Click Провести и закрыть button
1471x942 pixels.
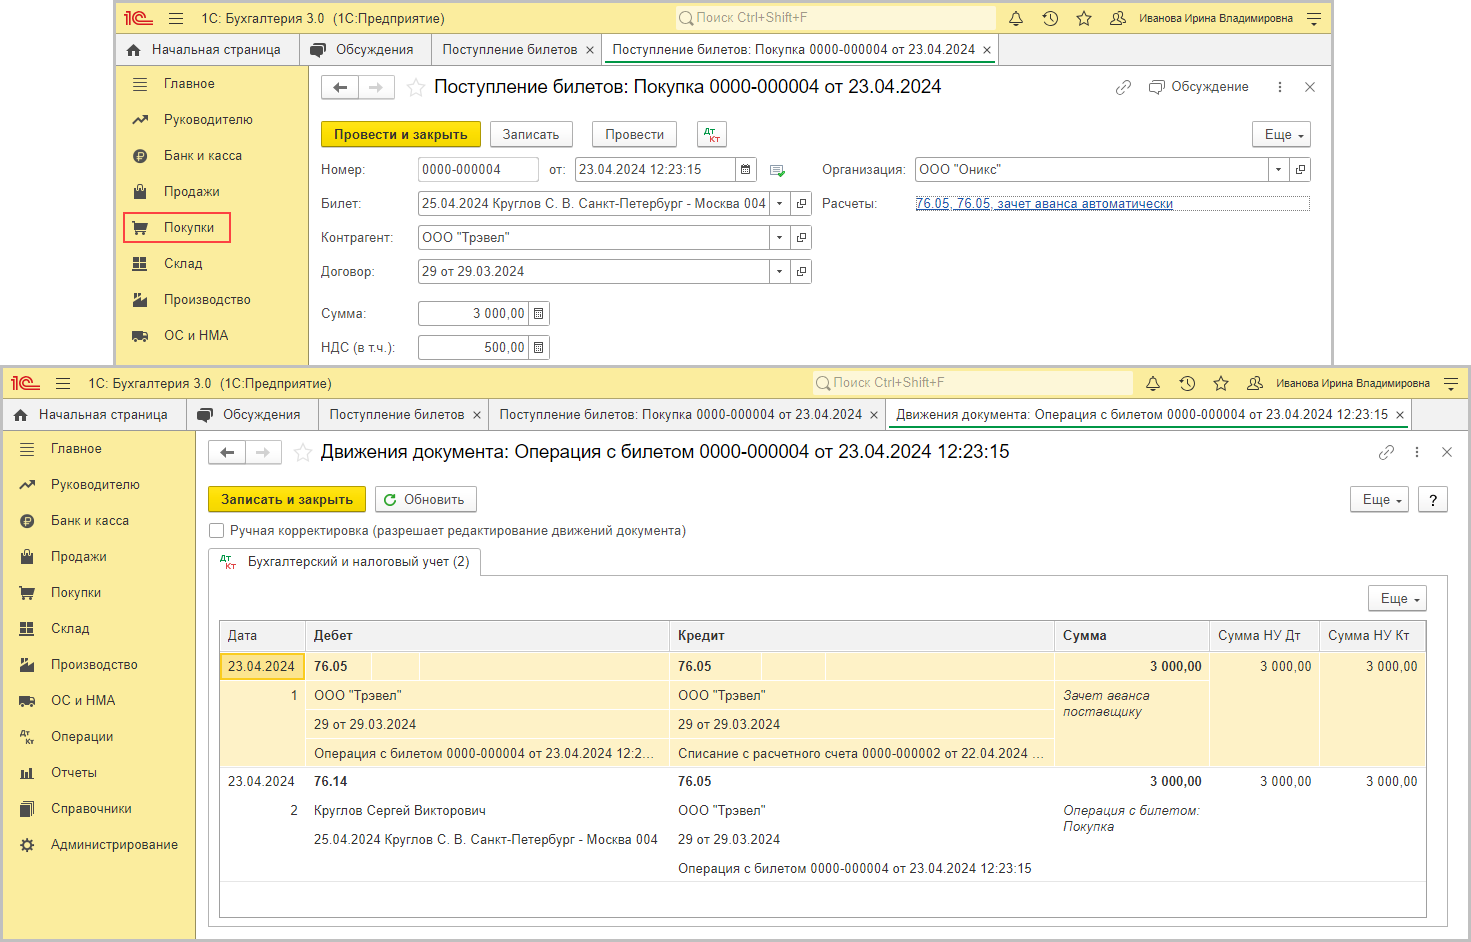pyautogui.click(x=401, y=134)
